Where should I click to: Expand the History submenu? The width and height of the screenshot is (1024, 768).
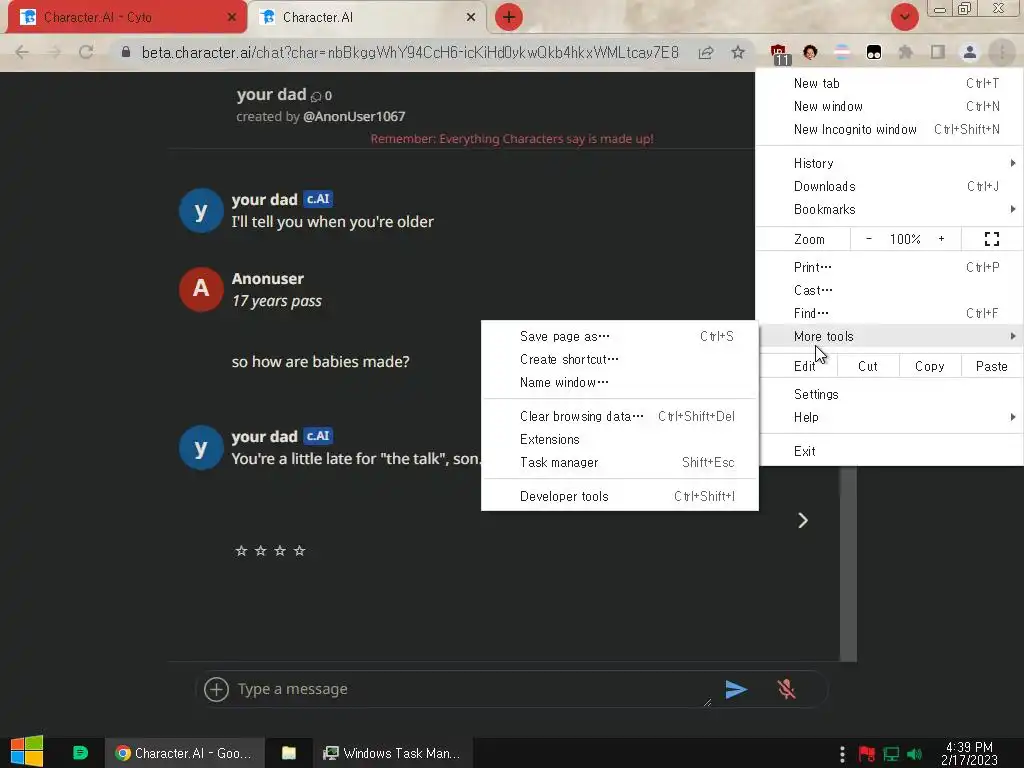[x=889, y=163]
